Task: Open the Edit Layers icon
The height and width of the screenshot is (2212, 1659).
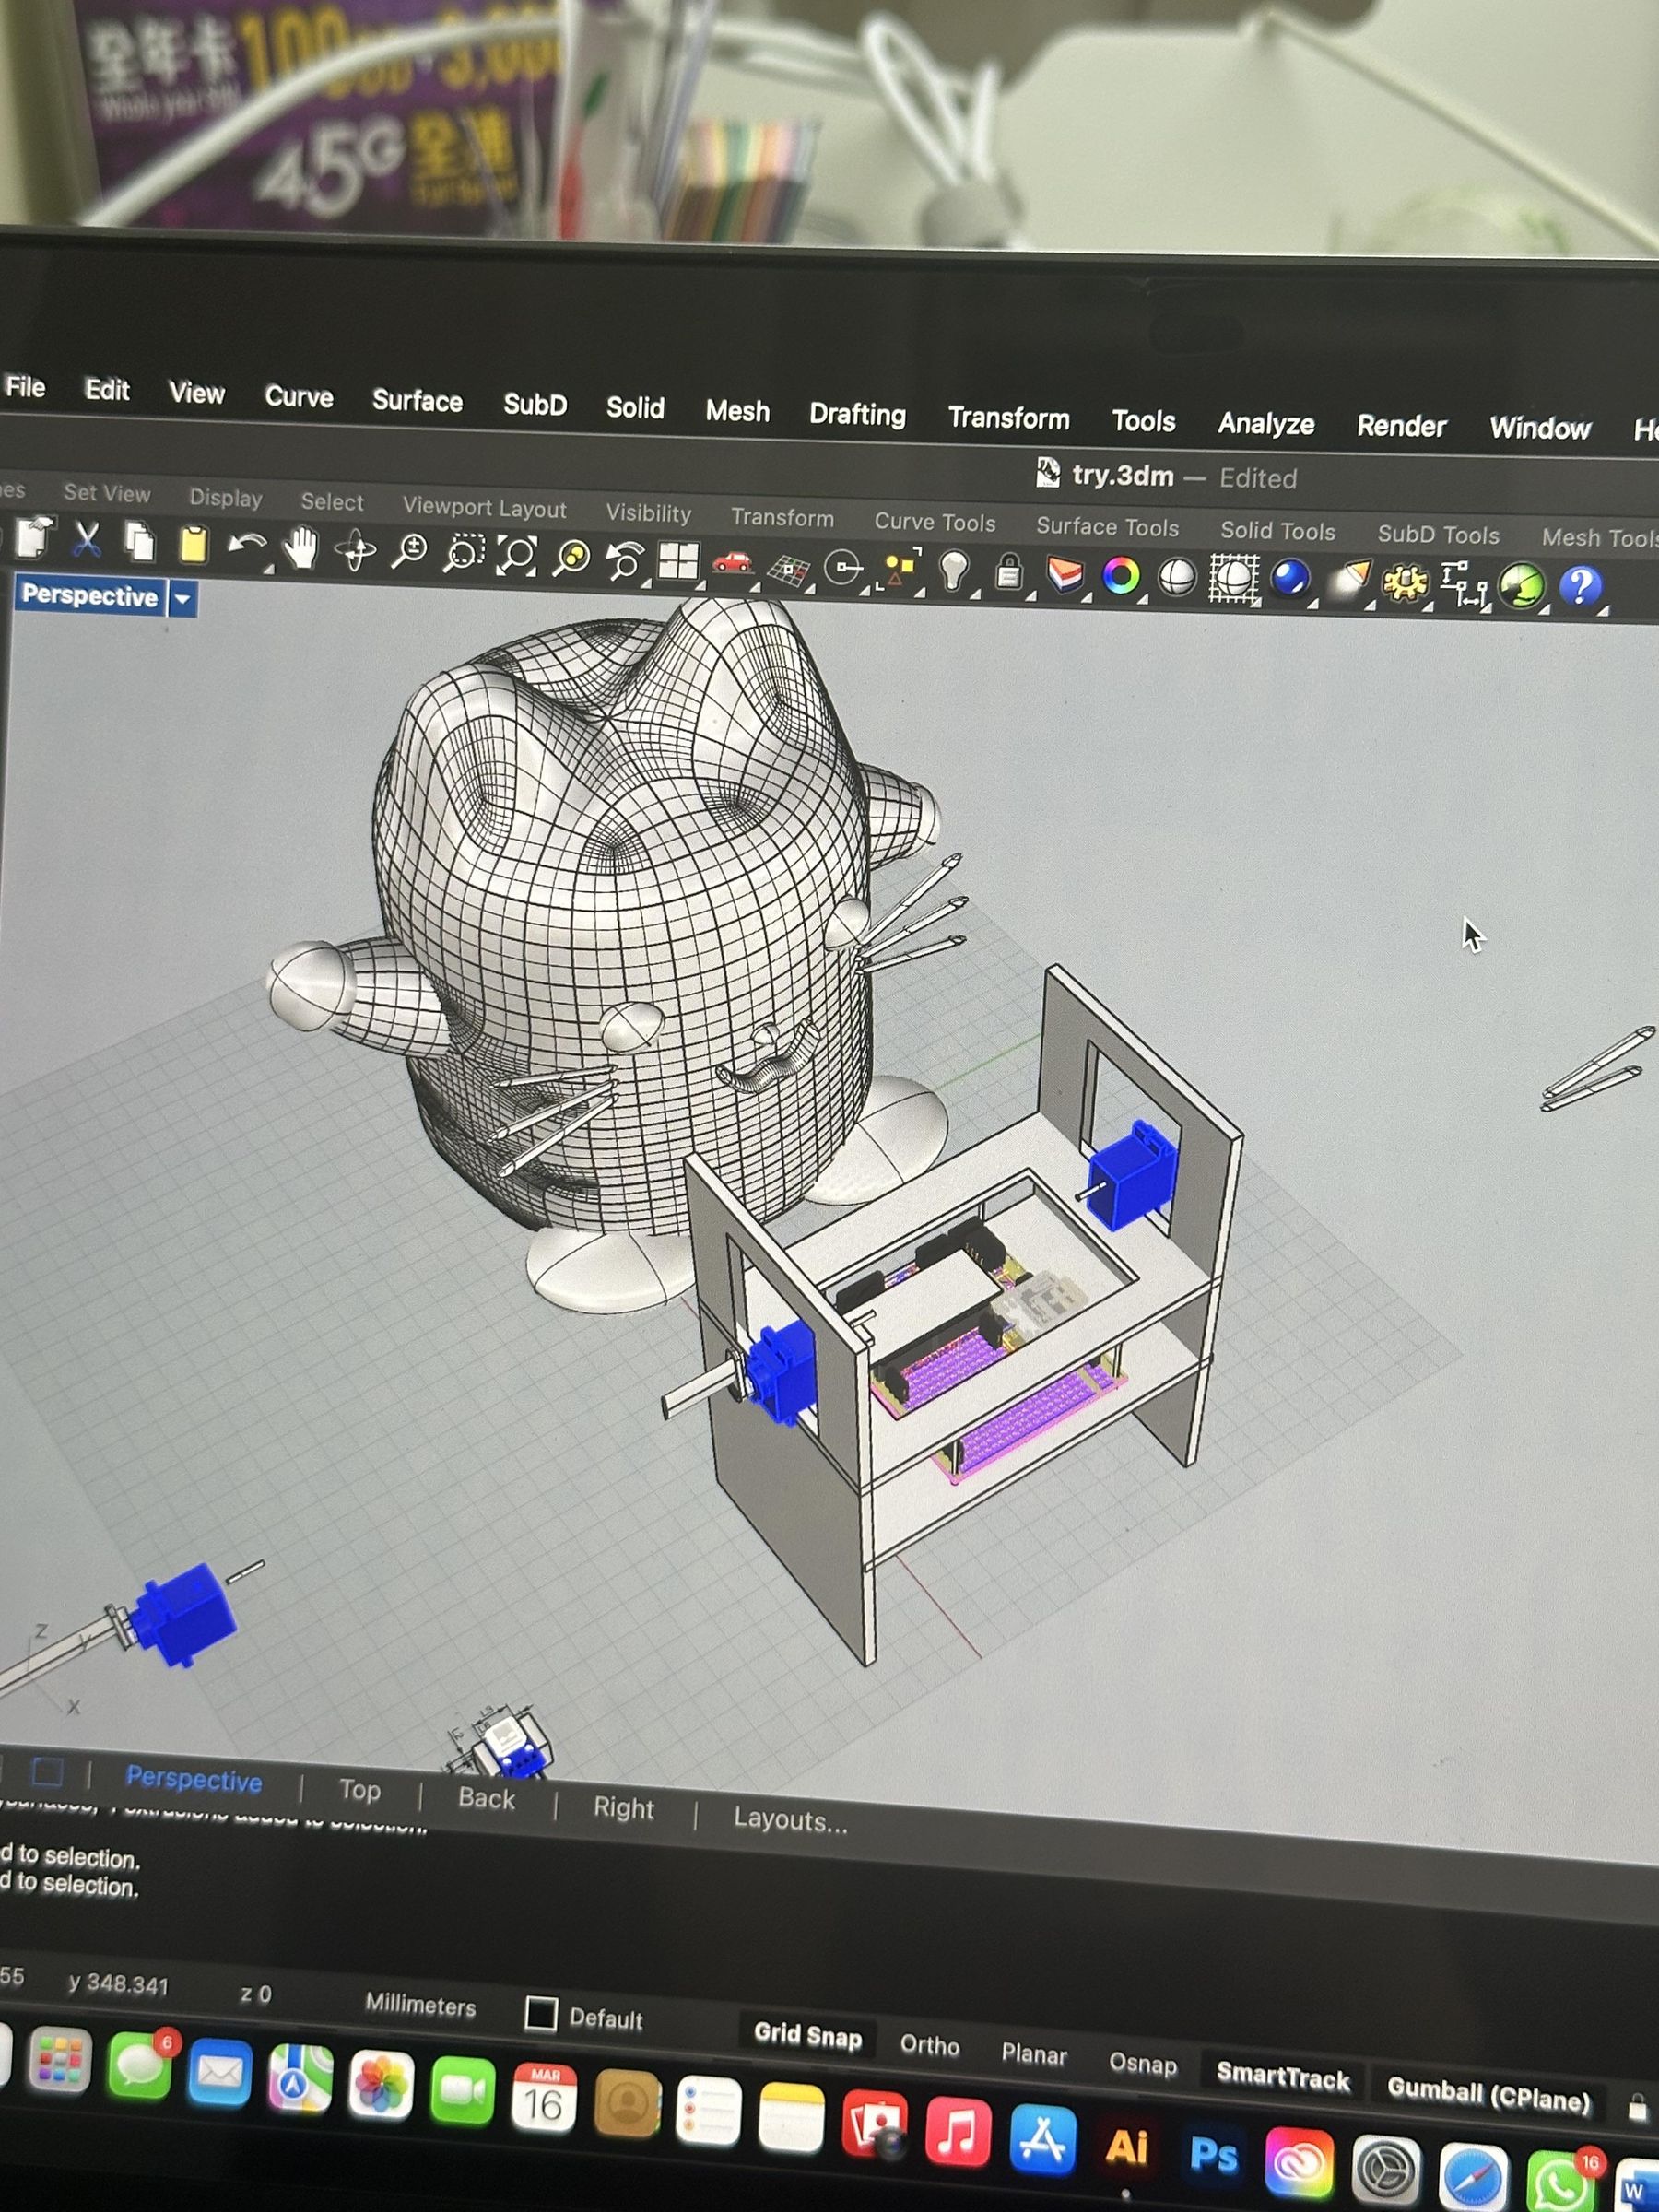Action: [x=1066, y=576]
